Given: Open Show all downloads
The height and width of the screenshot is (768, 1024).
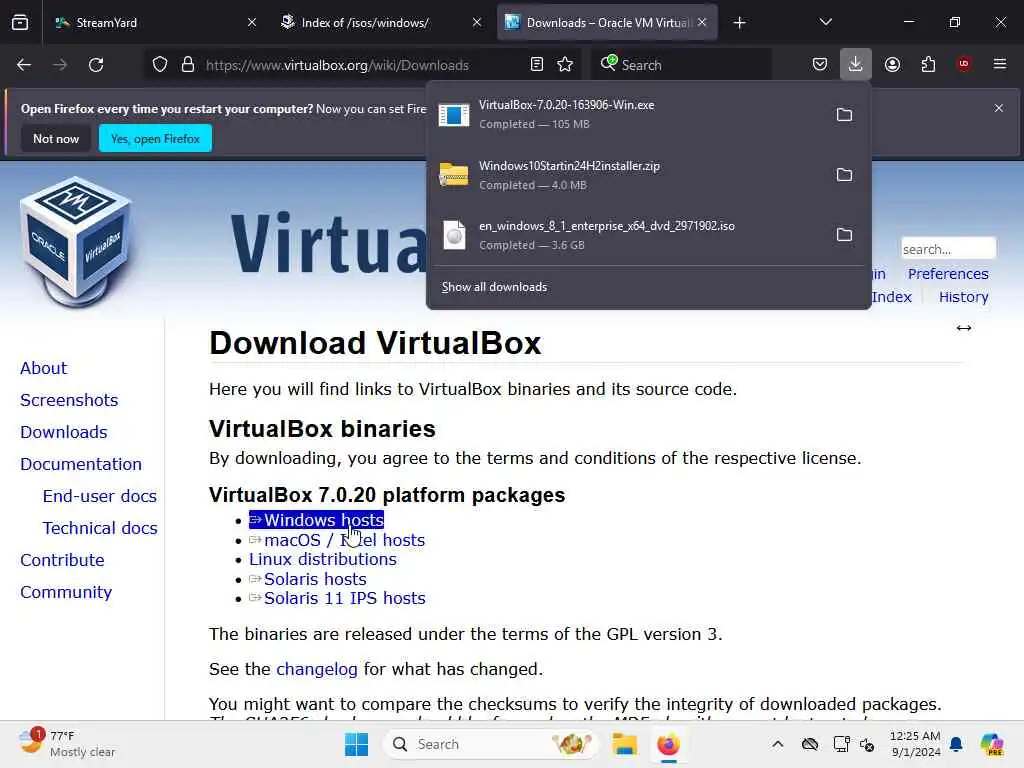Looking at the screenshot, I should tap(494, 287).
